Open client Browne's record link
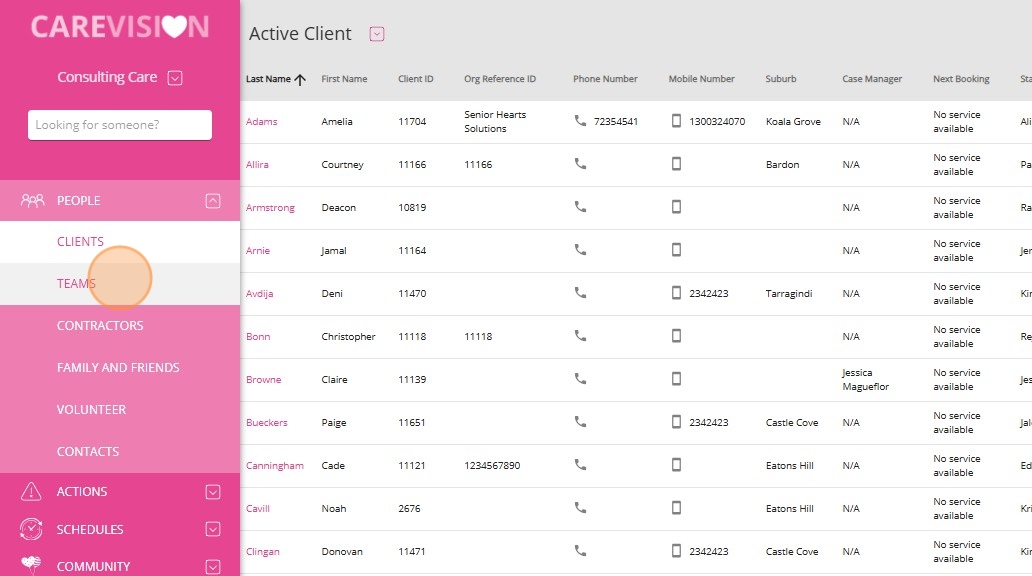Viewport: 1032px width, 576px height. (263, 379)
